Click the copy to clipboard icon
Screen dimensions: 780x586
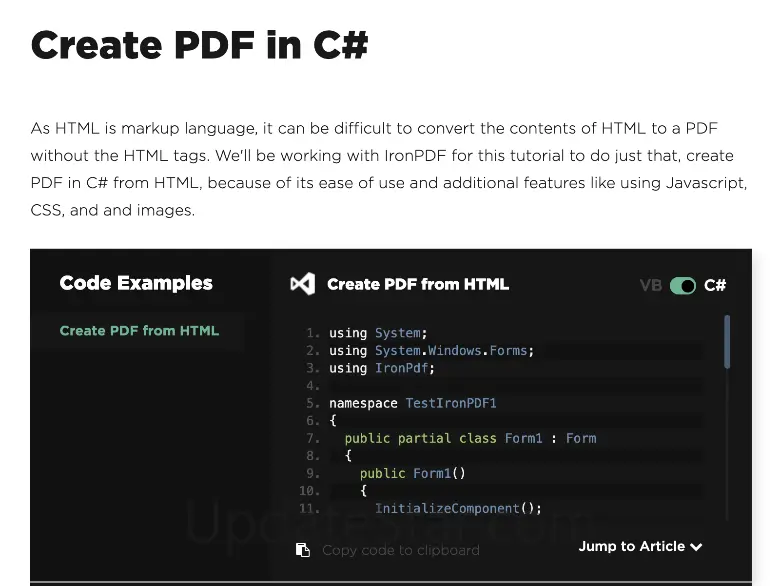[x=303, y=550]
